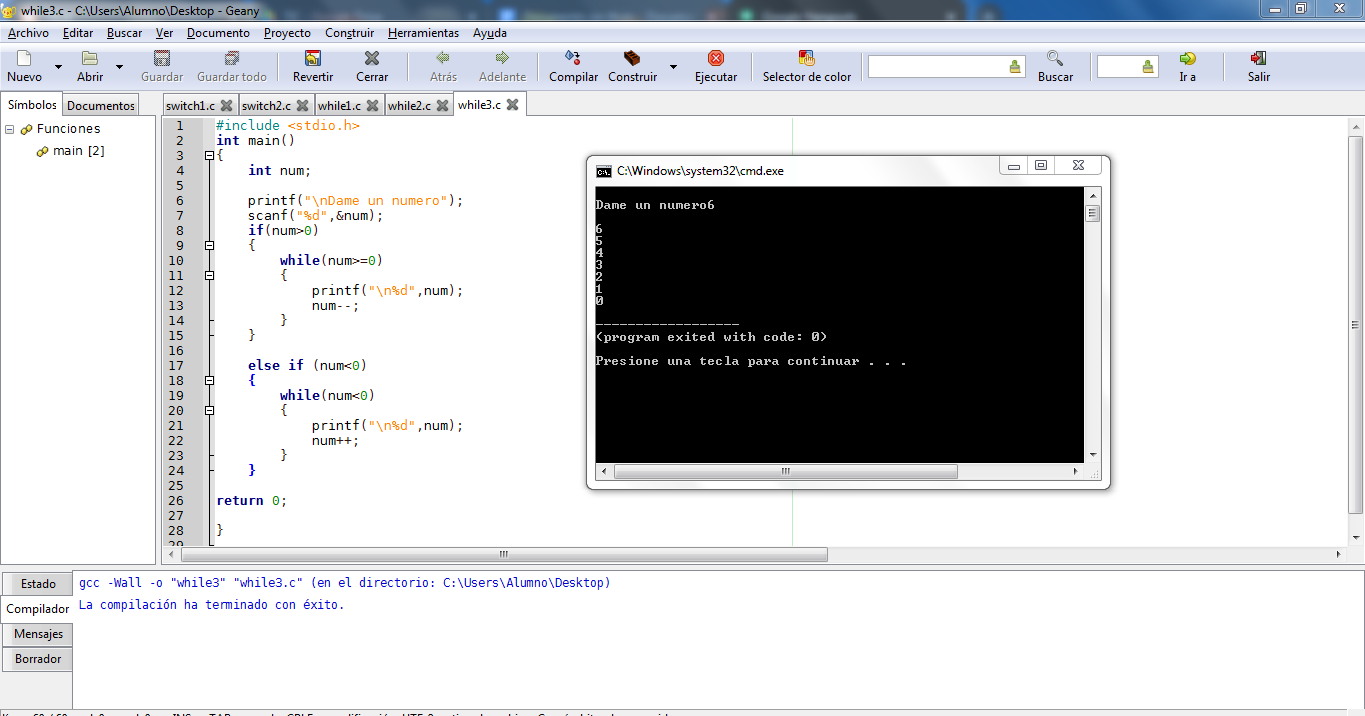This screenshot has width=1365, height=716.
Task: Switch to the Documentos sidebar tab
Action: click(101, 105)
